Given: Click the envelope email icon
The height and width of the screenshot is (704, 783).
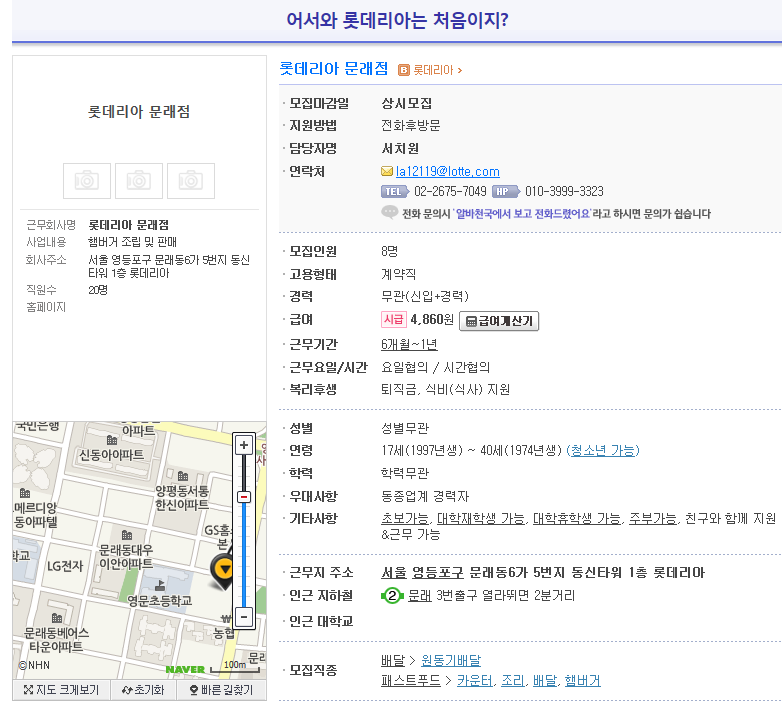Looking at the screenshot, I should coord(387,171).
